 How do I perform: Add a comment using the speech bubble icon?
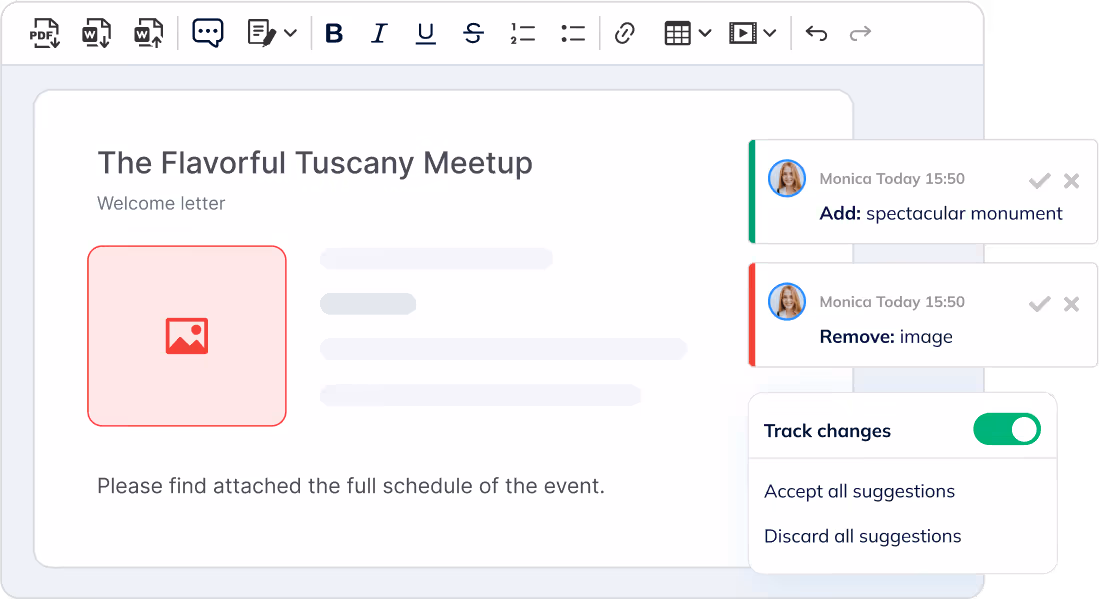(x=207, y=33)
